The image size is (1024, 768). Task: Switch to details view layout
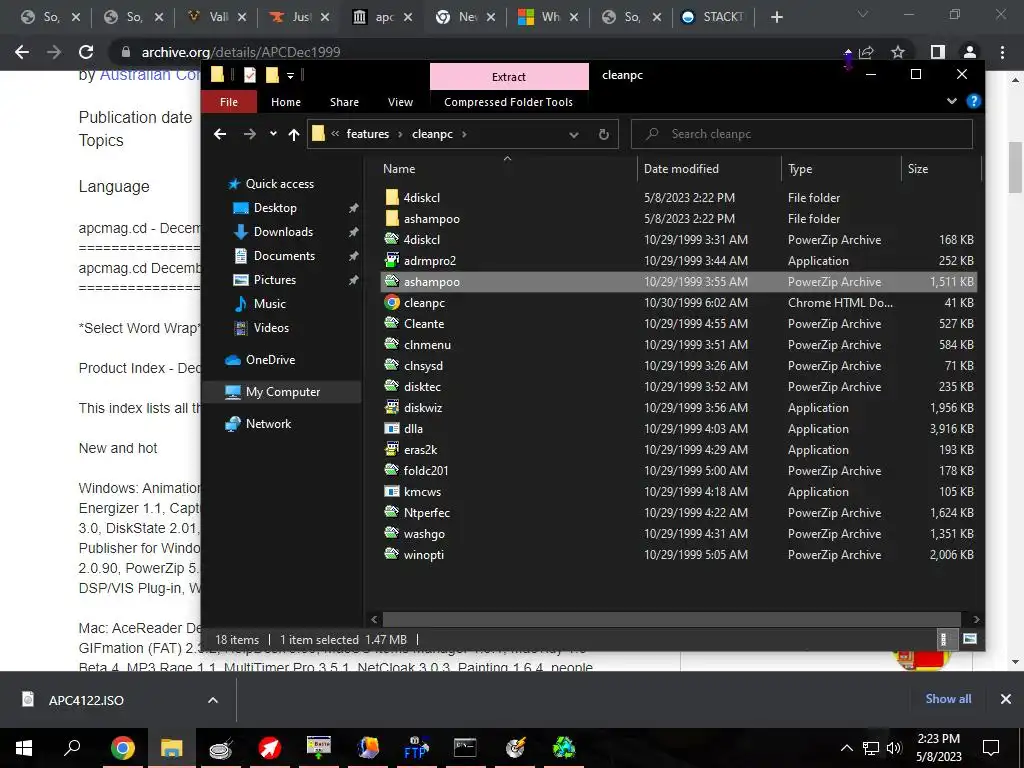pos(943,639)
